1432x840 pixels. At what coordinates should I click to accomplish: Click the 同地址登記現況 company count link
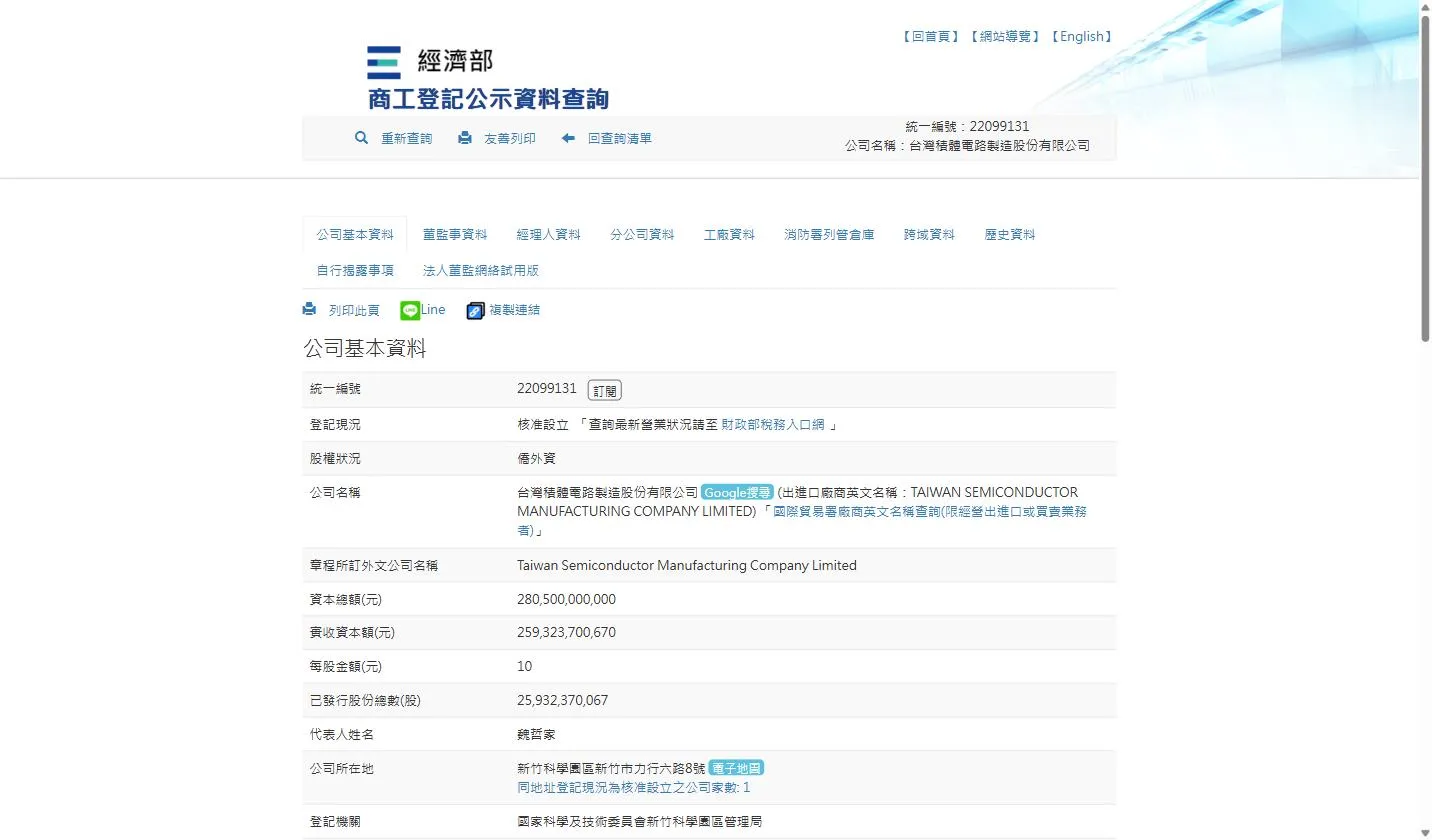tap(633, 787)
